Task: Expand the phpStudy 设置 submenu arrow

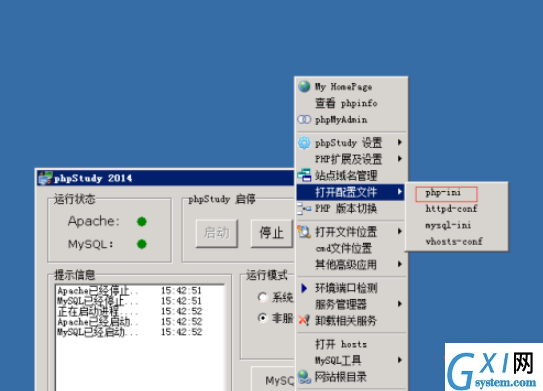Action: click(x=400, y=142)
